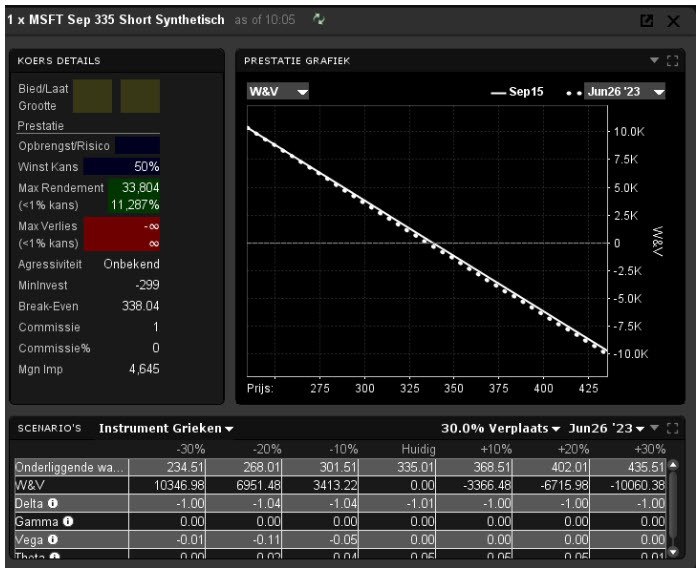Show Gamma info icon
The width and height of the screenshot is (699, 571).
68,521
